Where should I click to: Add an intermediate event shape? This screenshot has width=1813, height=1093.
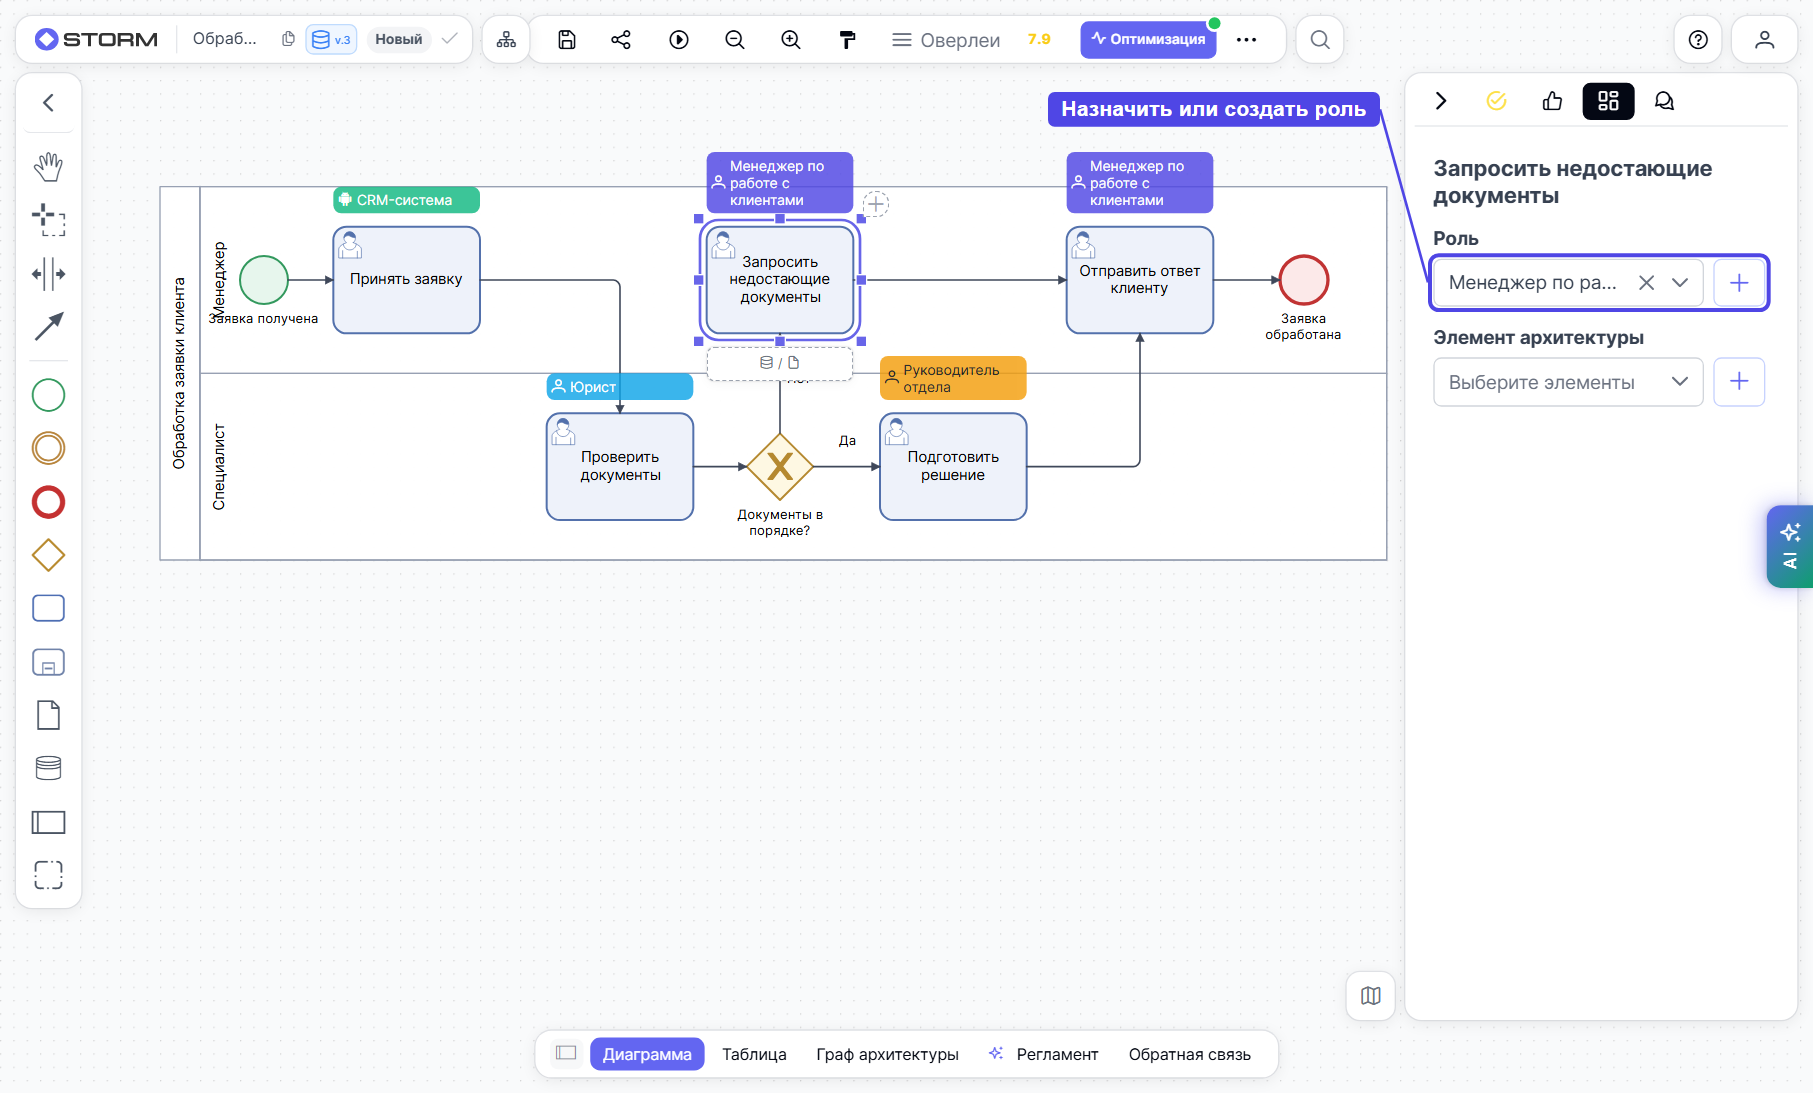pyautogui.click(x=48, y=448)
